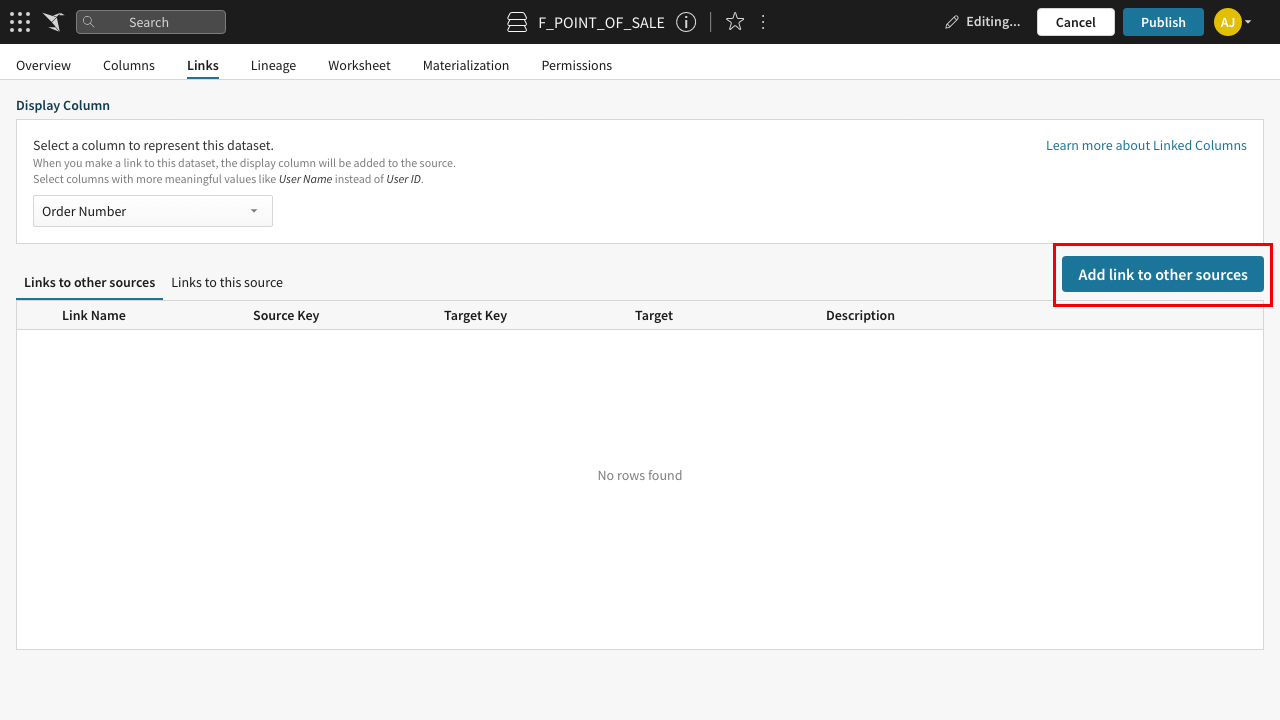Expand the account menu arrow
The width and height of the screenshot is (1280, 720).
point(1248,22)
